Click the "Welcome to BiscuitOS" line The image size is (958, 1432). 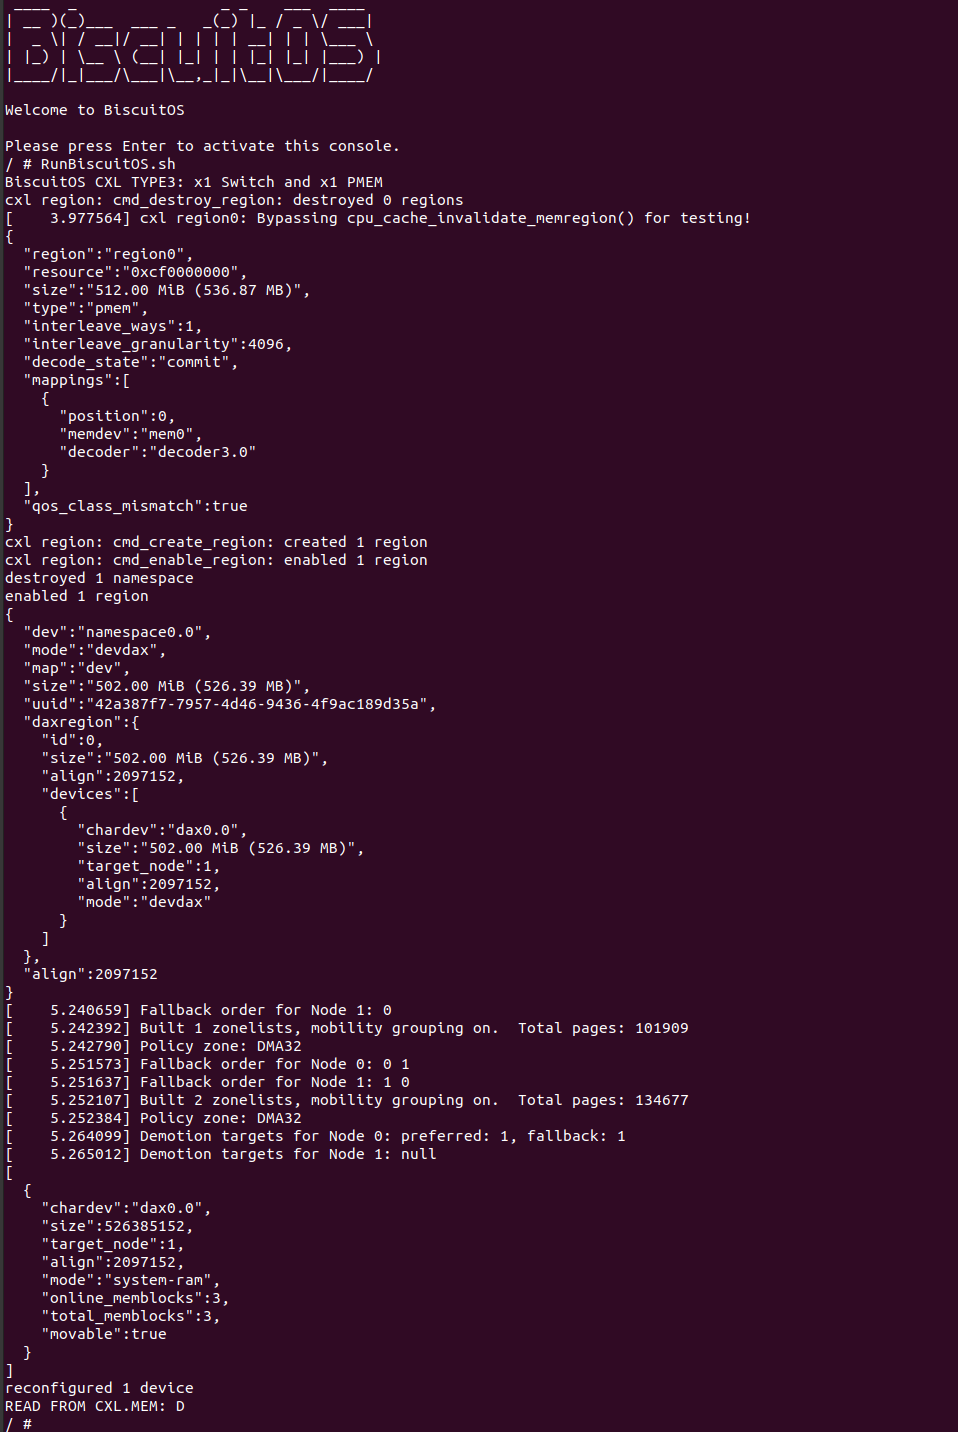click(x=94, y=110)
